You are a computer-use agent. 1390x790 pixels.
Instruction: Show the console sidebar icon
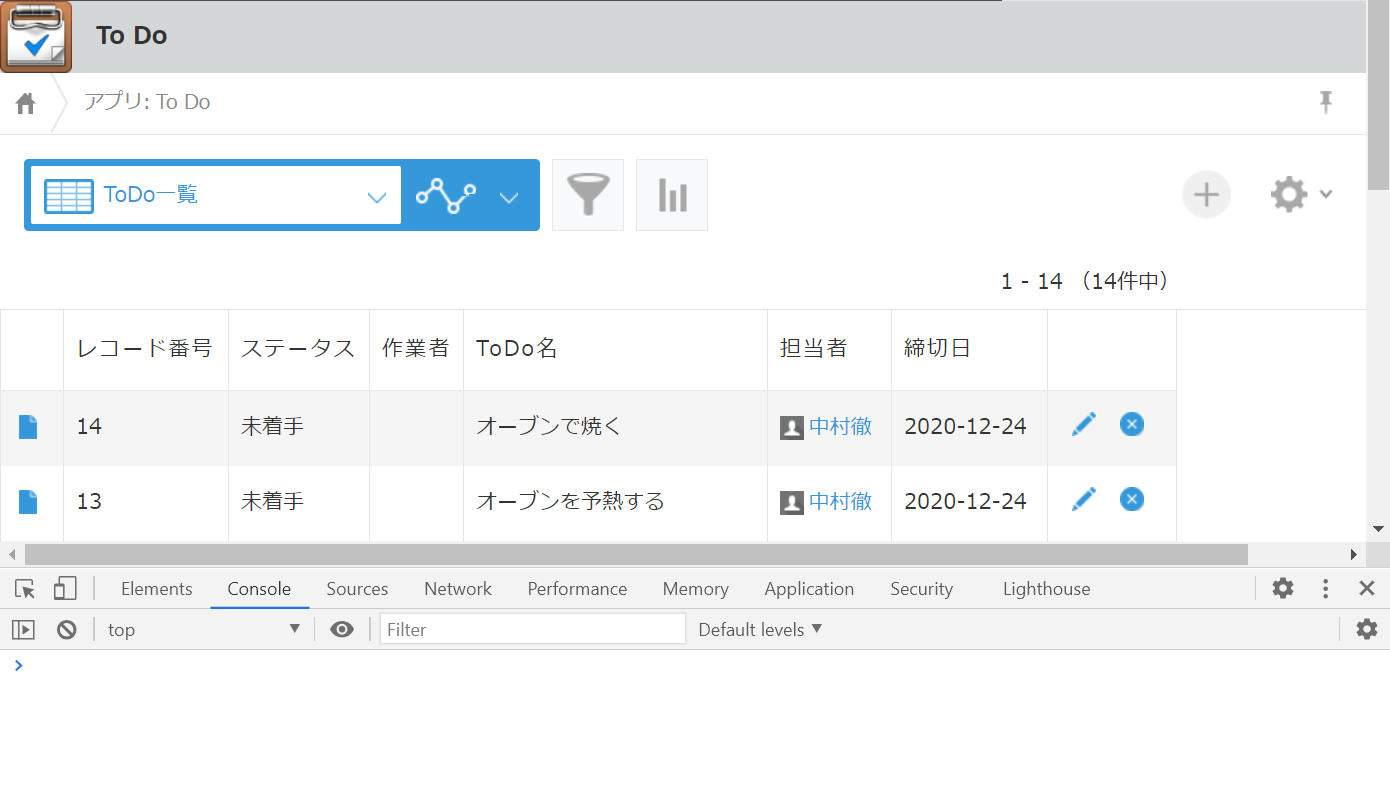point(23,630)
